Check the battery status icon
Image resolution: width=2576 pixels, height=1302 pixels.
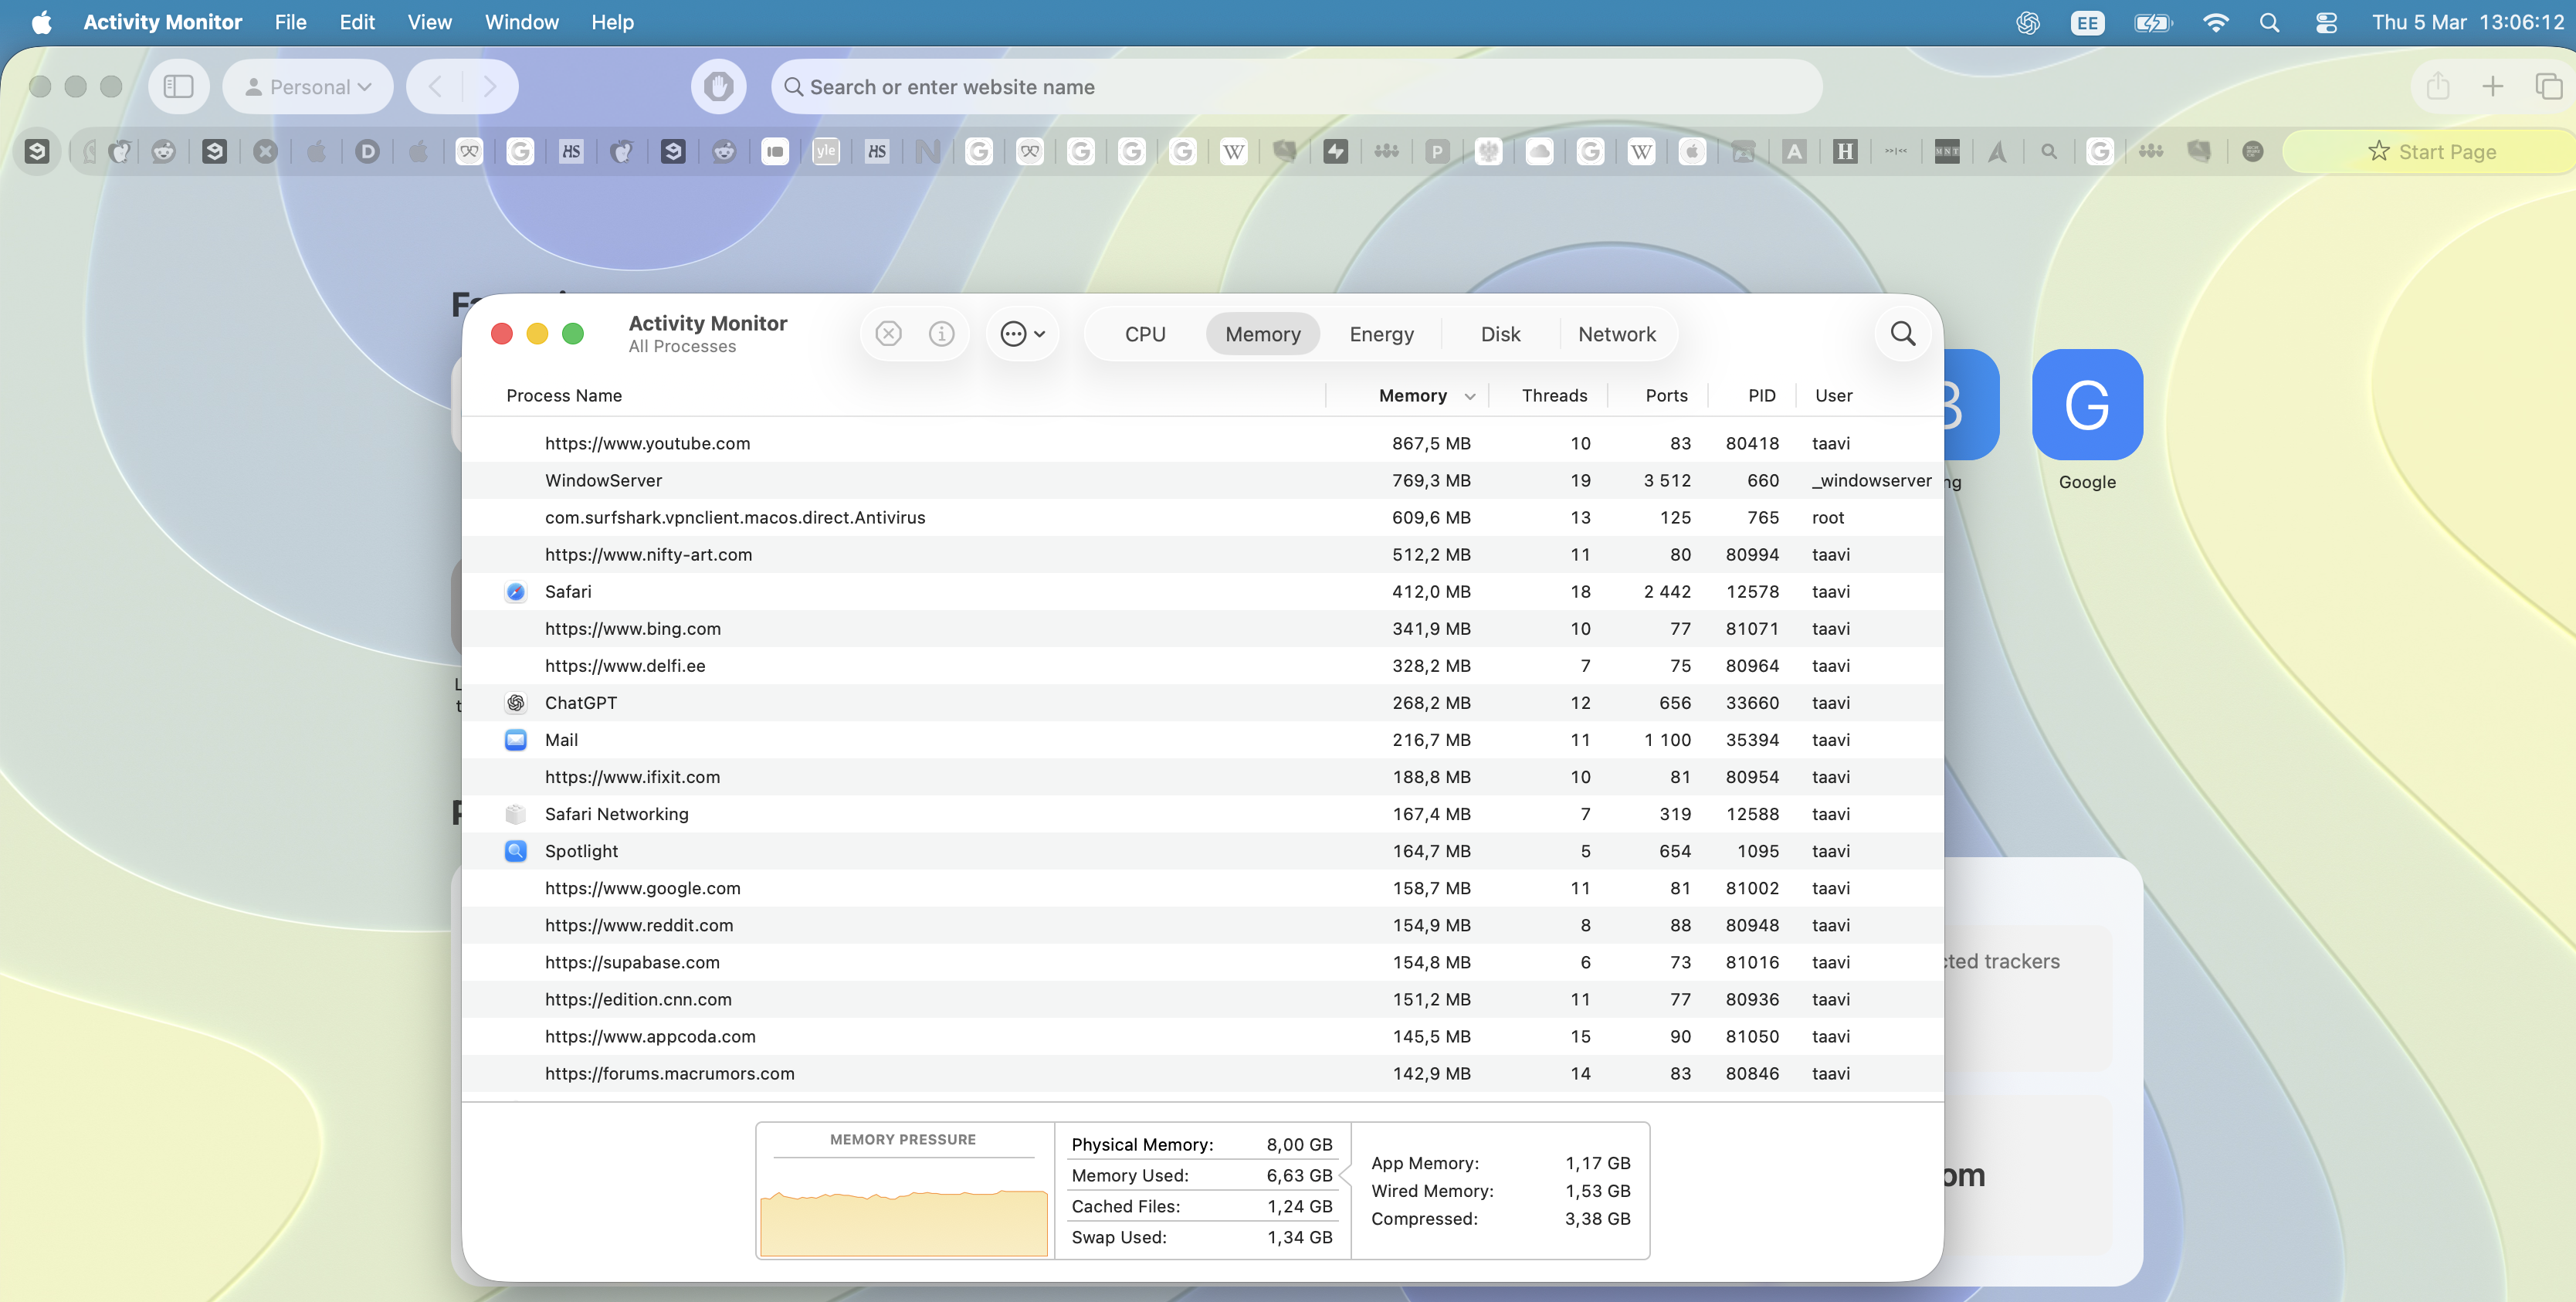[2153, 22]
